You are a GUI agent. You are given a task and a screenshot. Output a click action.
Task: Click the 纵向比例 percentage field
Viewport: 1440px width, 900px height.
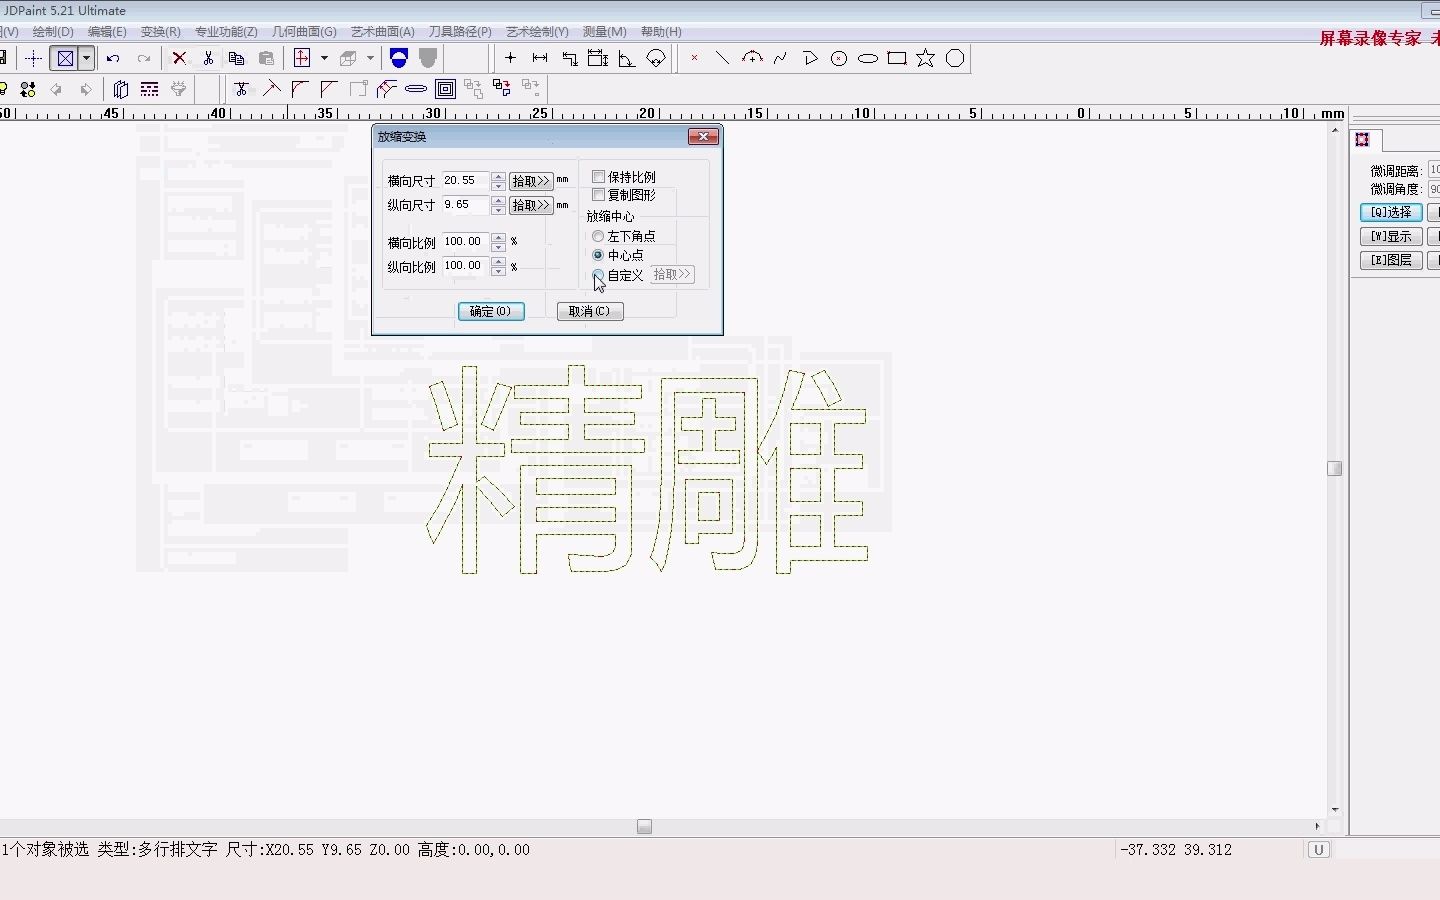[466, 266]
